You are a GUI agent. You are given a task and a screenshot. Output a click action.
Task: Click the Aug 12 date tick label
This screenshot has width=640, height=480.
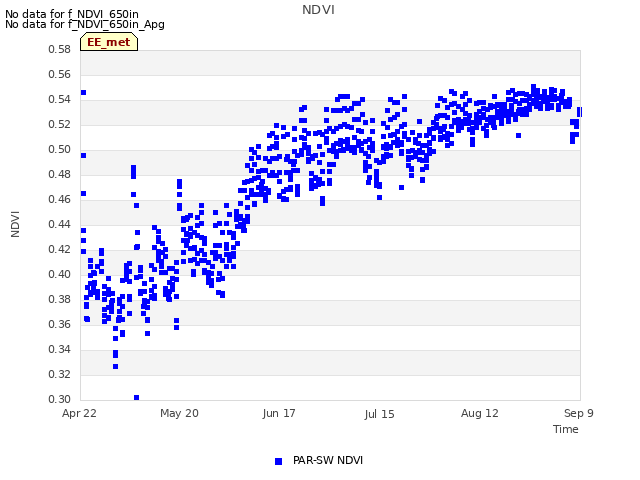click(x=480, y=413)
